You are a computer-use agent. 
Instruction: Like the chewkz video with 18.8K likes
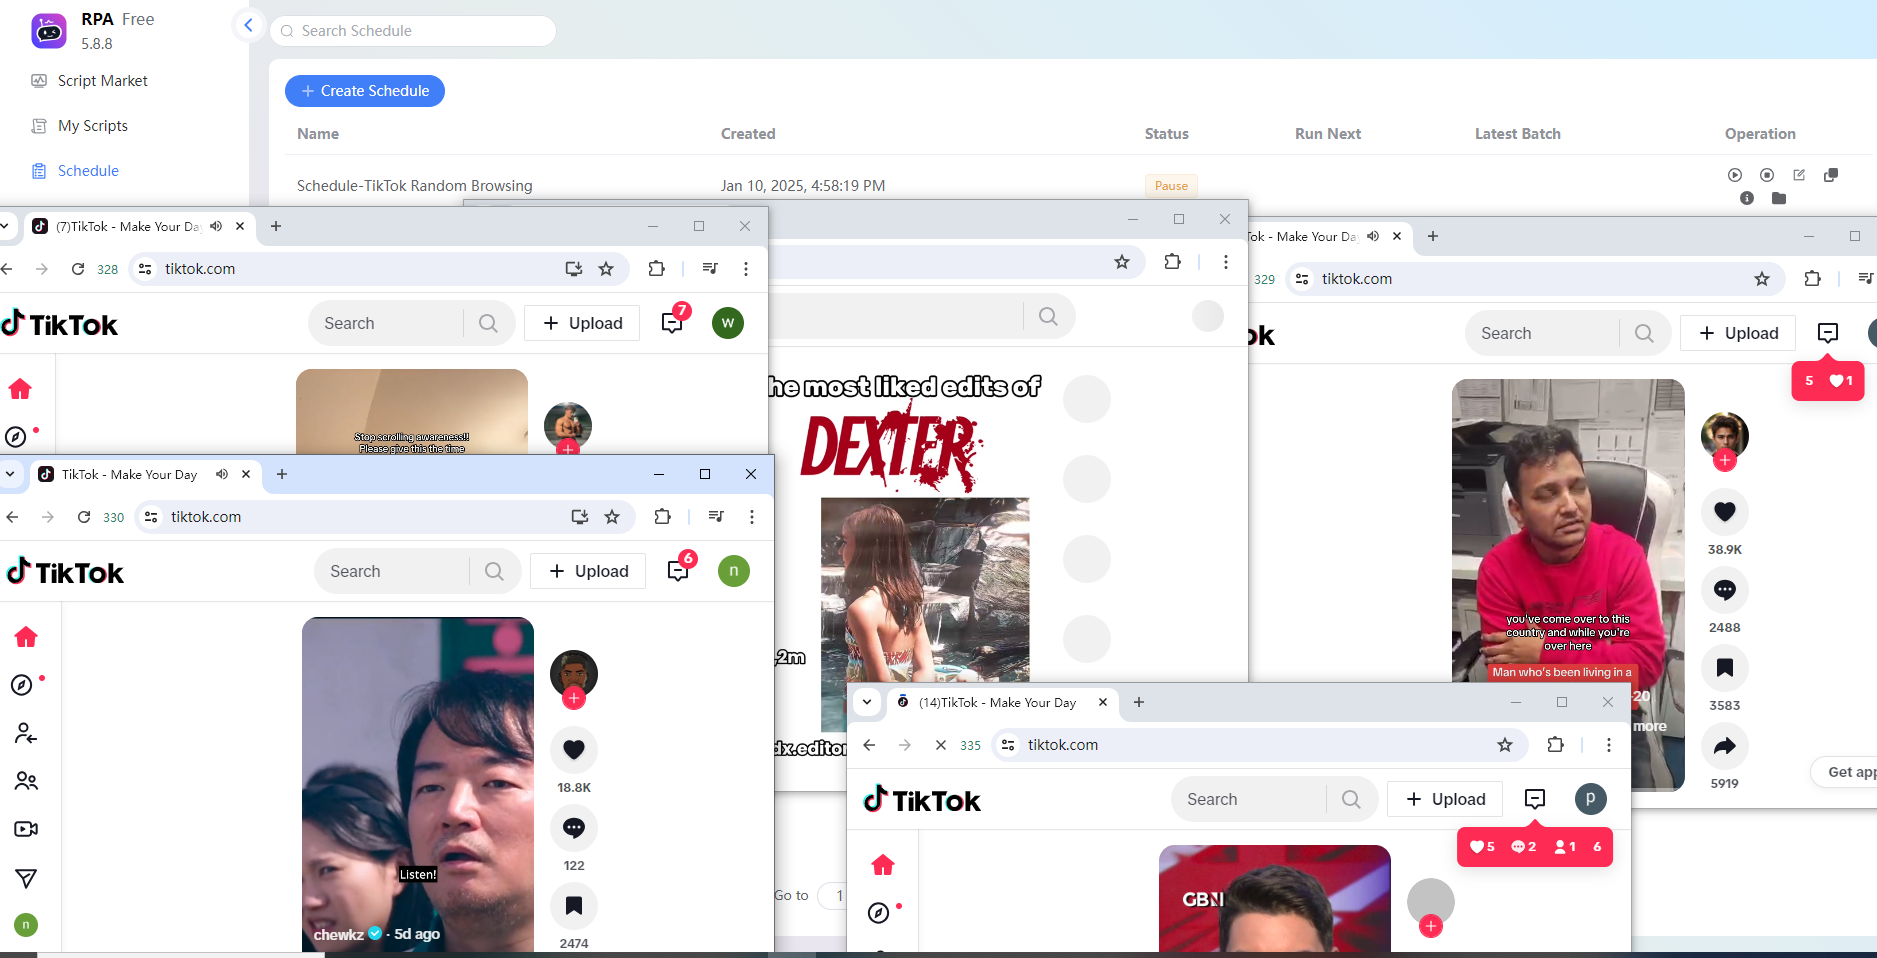[x=574, y=749]
